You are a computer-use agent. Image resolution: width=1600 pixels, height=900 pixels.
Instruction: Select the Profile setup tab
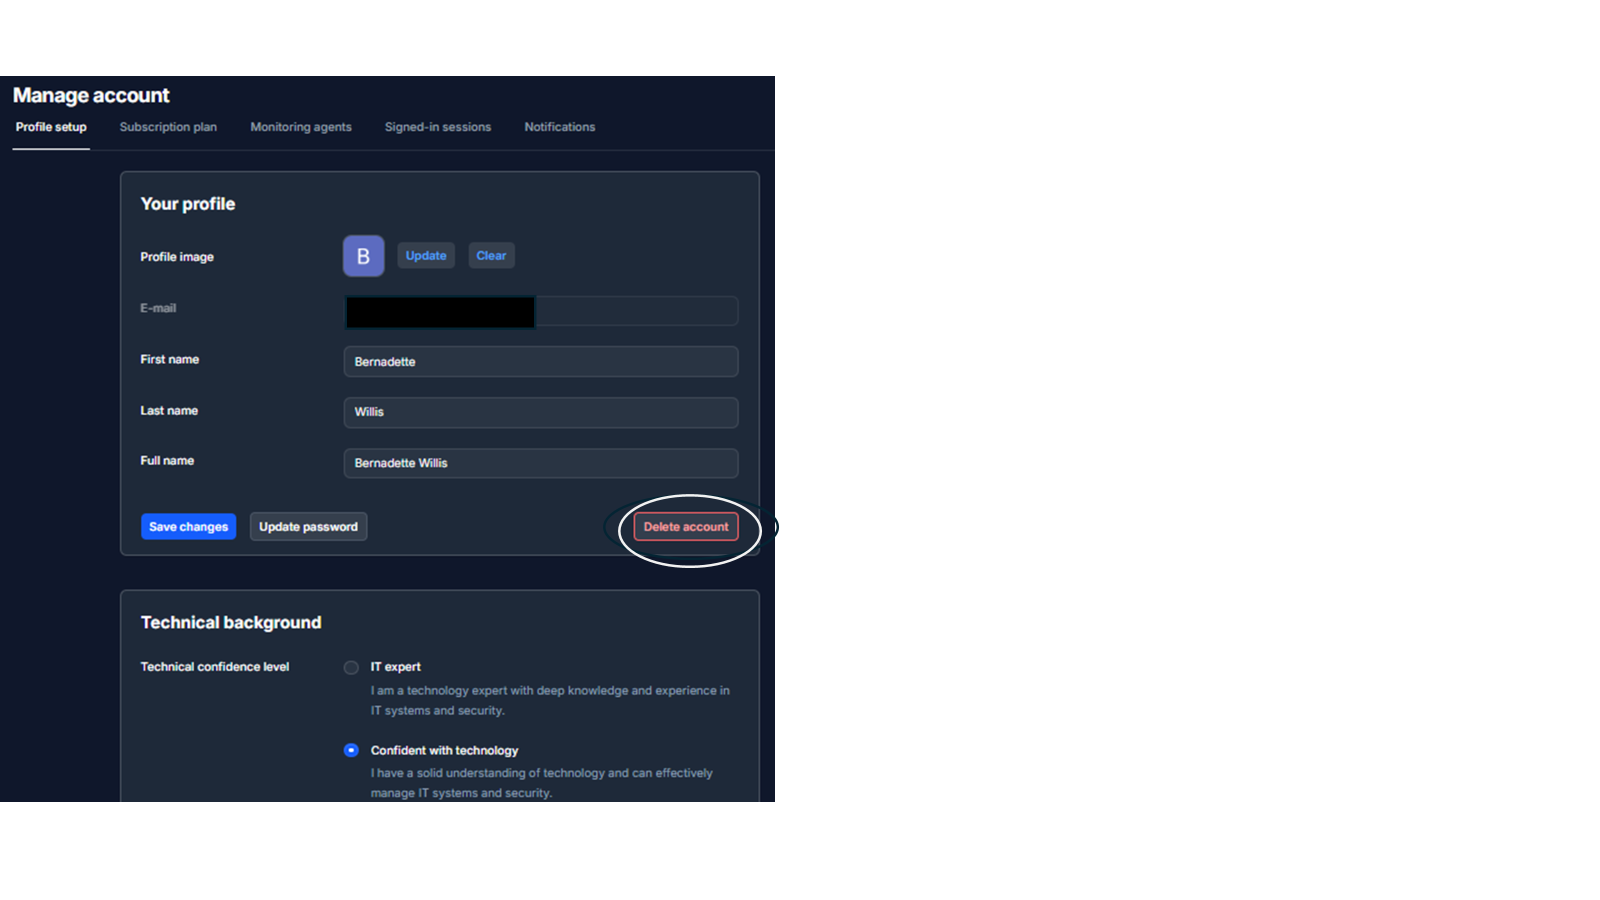pyautogui.click(x=51, y=127)
